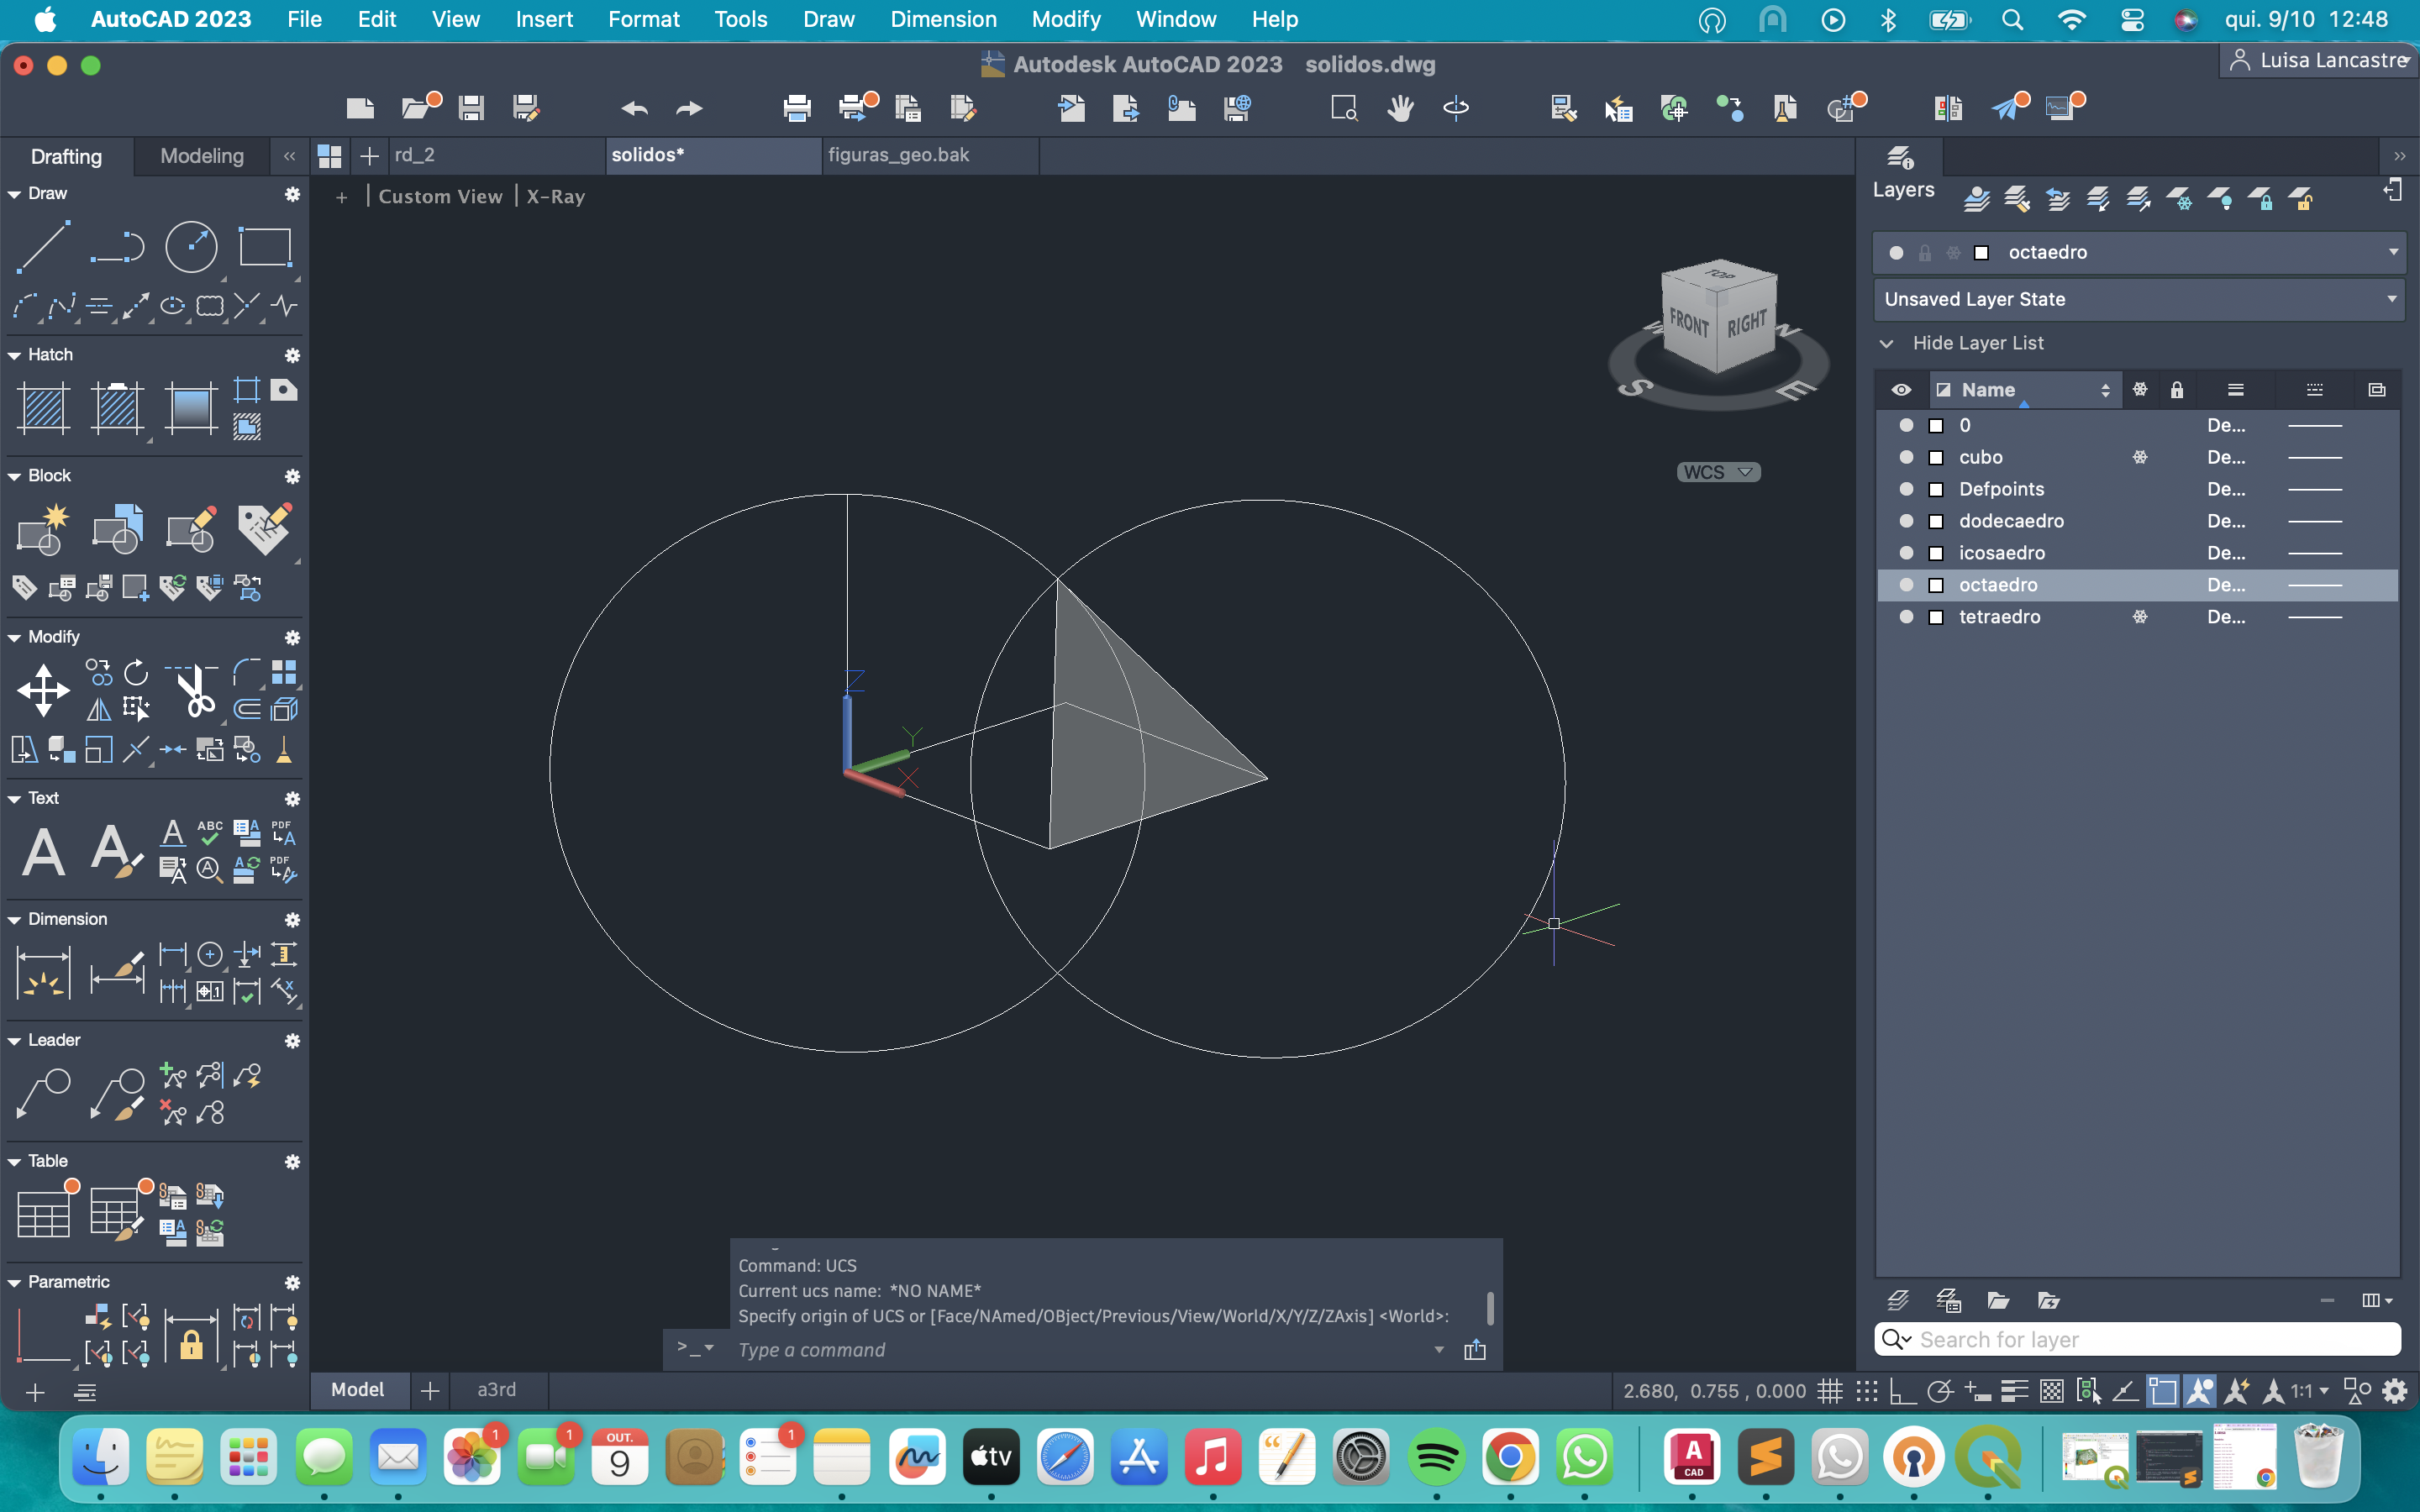Image resolution: width=2420 pixels, height=1512 pixels.
Task: Click the Move tool in Modify
Action: tap(43, 691)
